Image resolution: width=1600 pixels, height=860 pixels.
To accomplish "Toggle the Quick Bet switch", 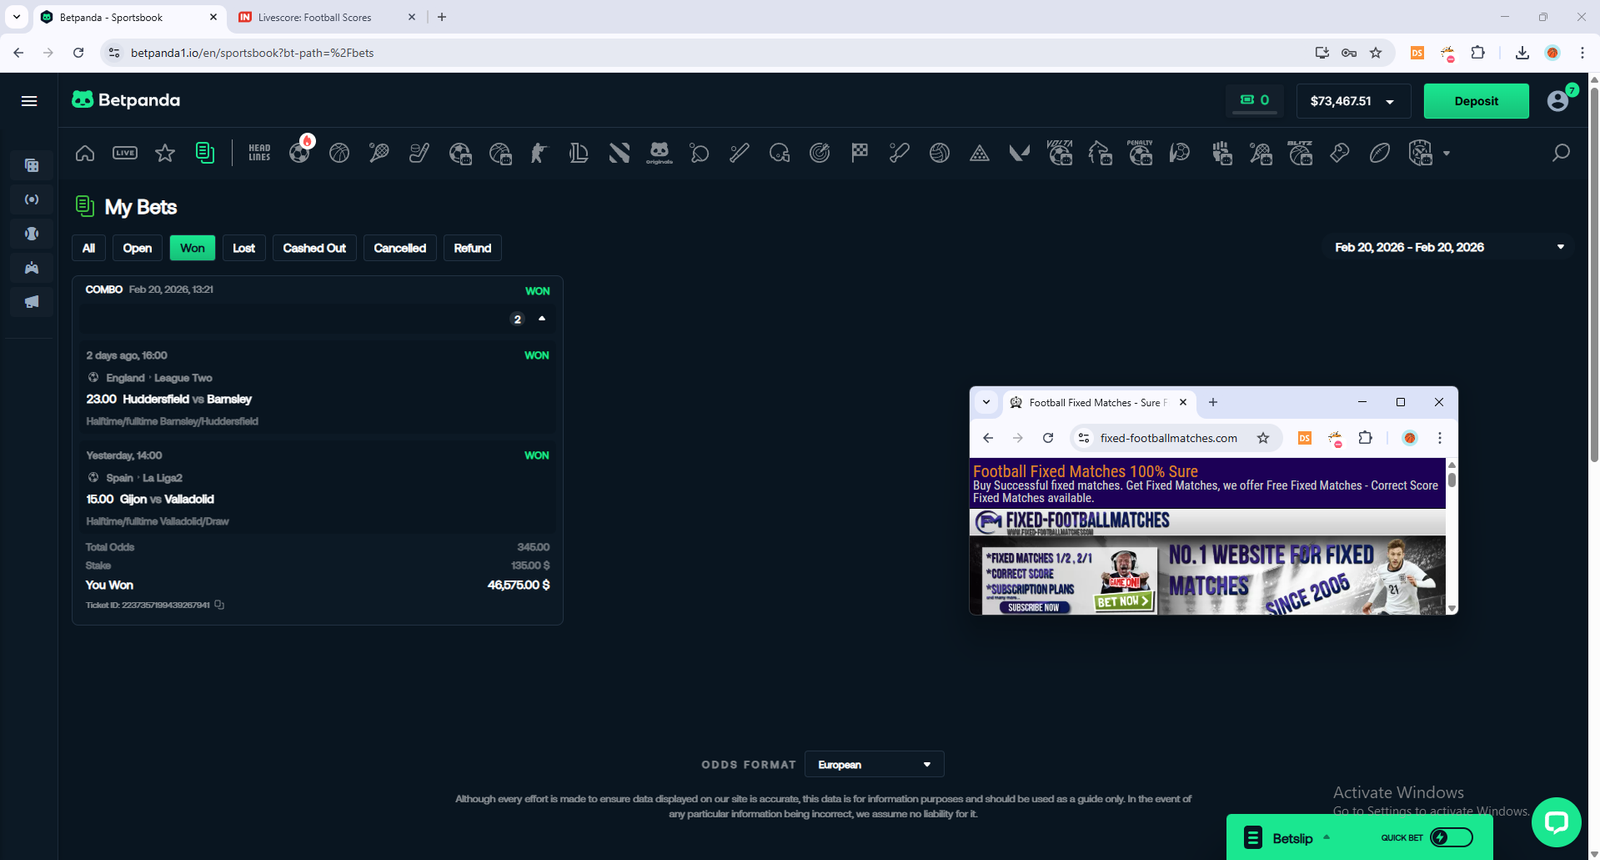I will click(1451, 838).
